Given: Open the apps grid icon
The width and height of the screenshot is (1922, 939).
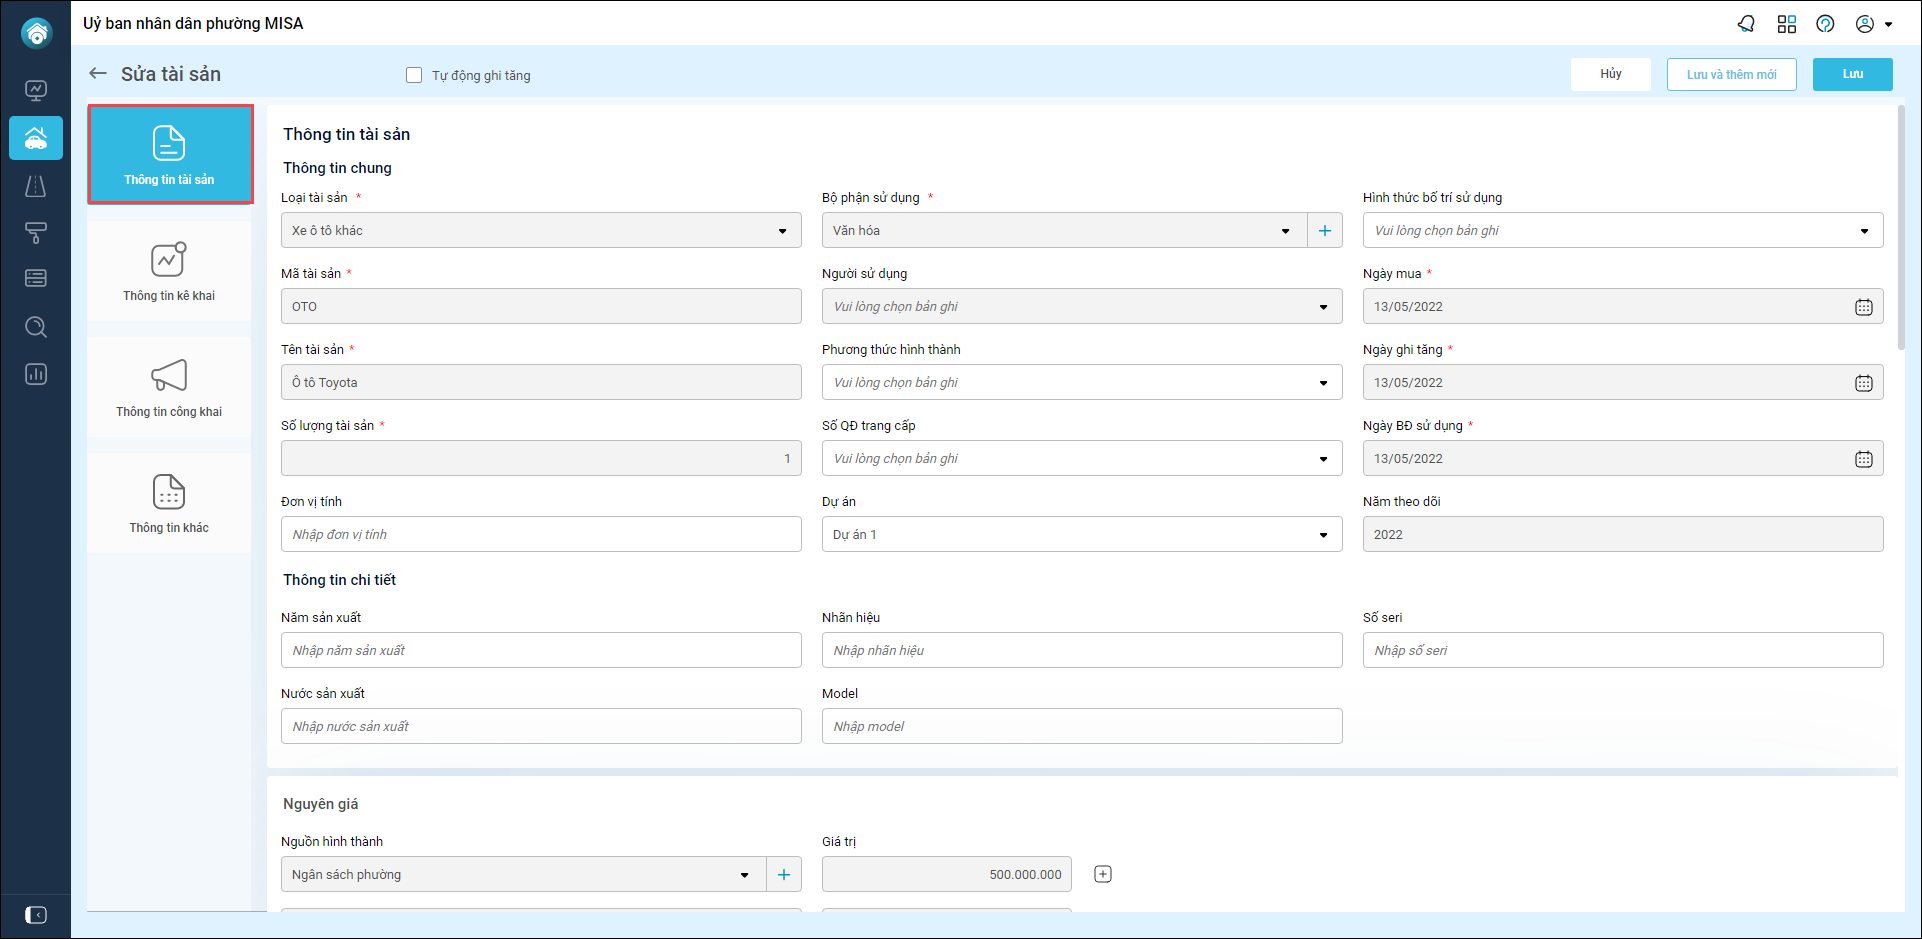Looking at the screenshot, I should click(x=1787, y=24).
